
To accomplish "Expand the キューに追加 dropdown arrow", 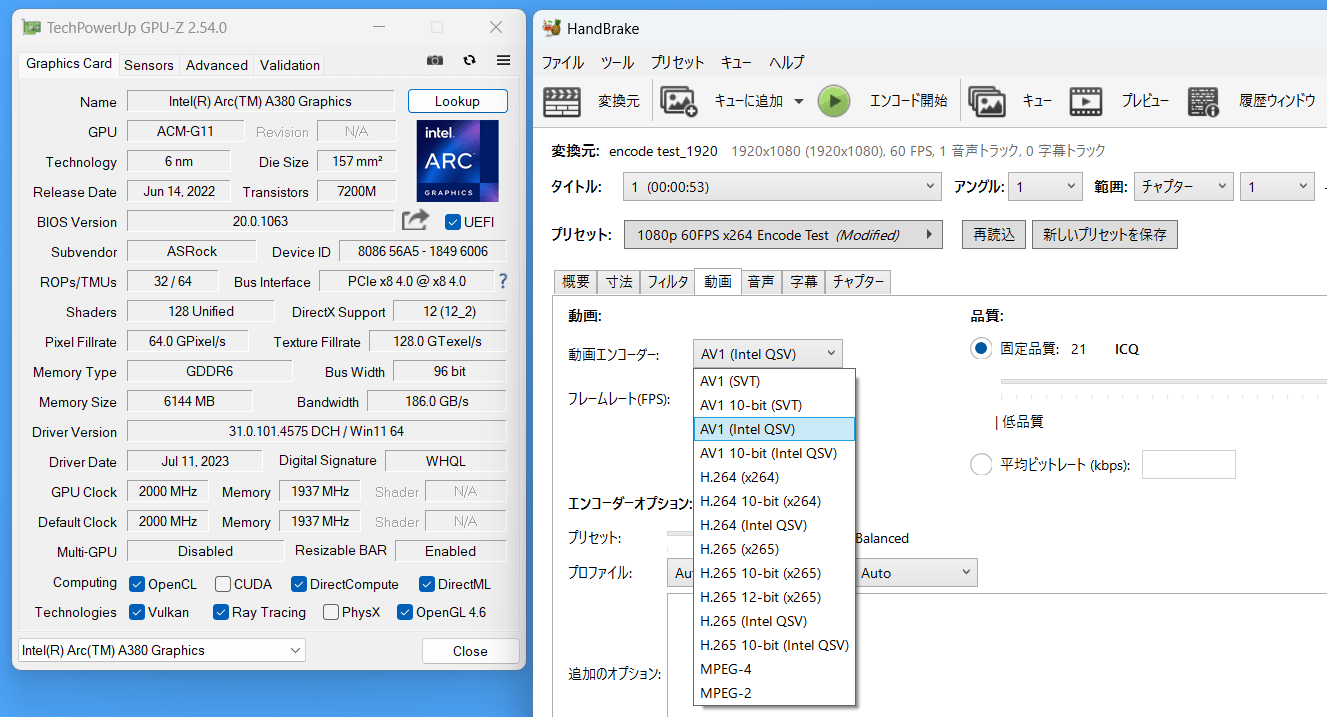I will tap(798, 101).
